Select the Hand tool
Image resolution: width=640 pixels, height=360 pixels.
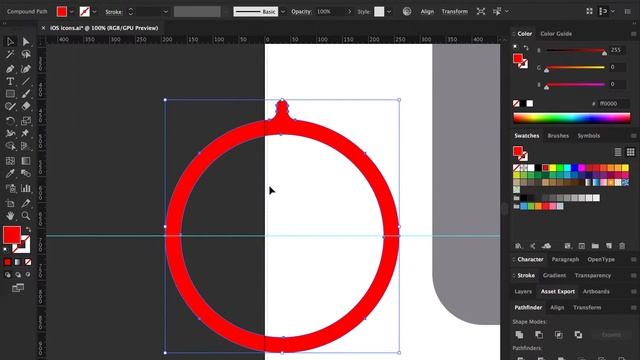10,216
